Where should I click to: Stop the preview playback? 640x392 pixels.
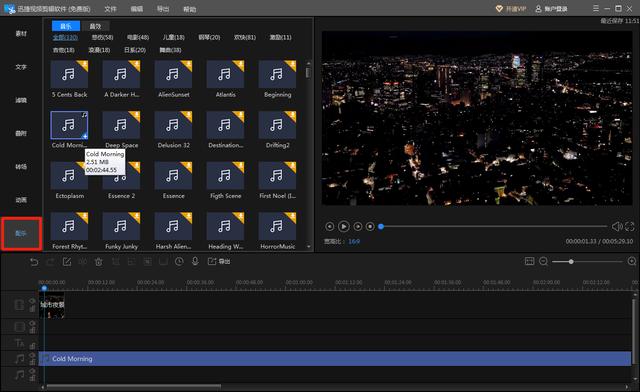pyautogui.click(x=370, y=226)
